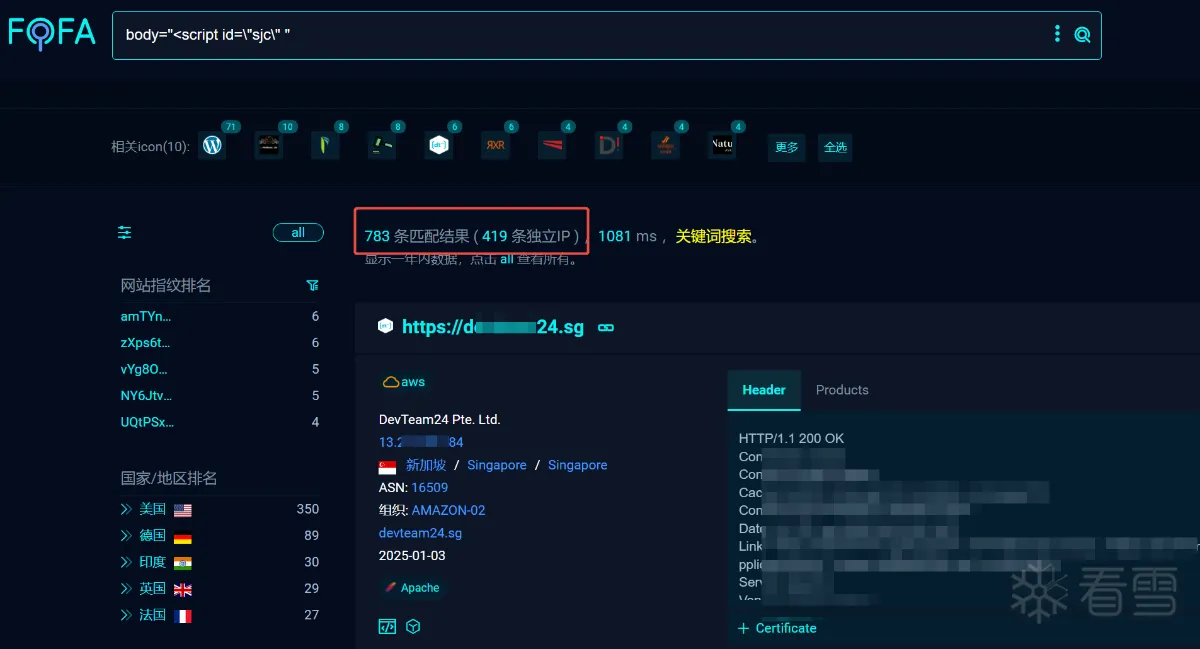The height and width of the screenshot is (649, 1200).
Task: Filter by the red D! icon
Action: [608, 146]
